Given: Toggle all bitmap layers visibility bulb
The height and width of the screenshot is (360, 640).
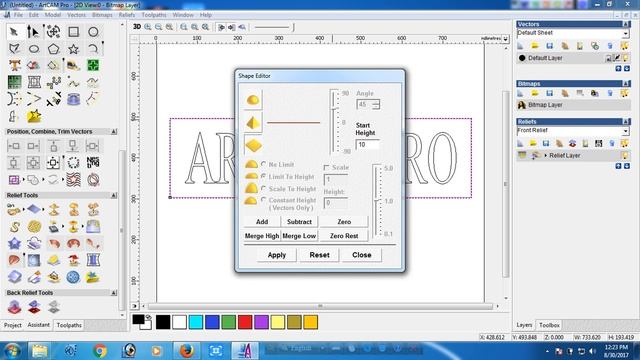Looking at the screenshot, I should (624, 93).
